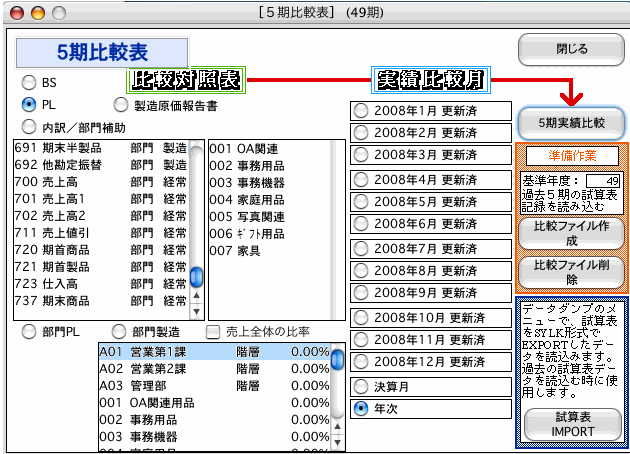Select the BS radio button
Viewport: 630px width, 454px height.
[x=29, y=82]
